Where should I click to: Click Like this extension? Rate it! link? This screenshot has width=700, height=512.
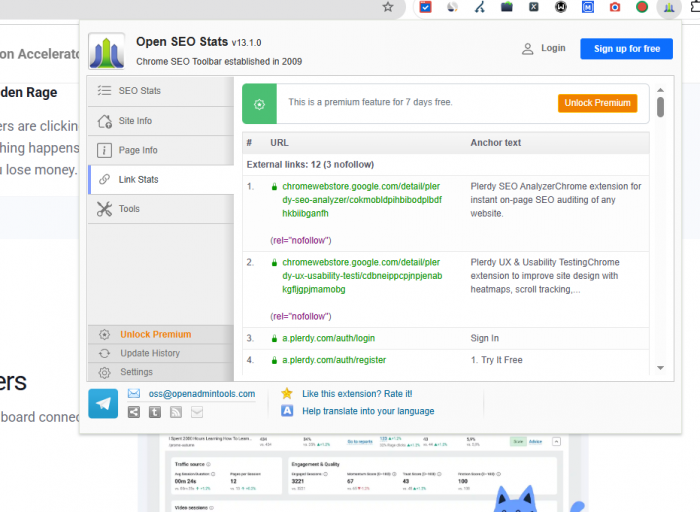pyautogui.click(x=357, y=394)
